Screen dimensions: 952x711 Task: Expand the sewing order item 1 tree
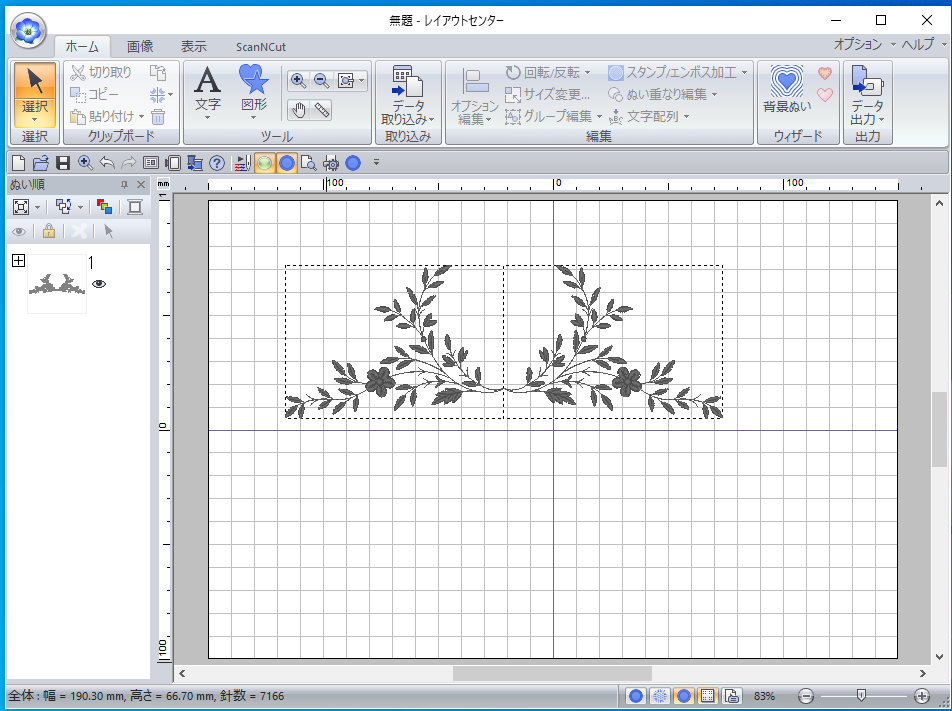click(18, 261)
